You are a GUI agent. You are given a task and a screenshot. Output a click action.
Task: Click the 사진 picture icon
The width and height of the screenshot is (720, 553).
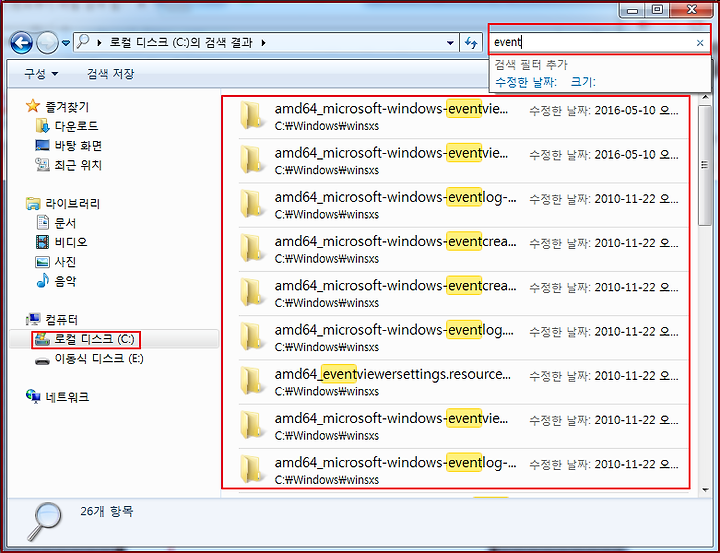point(42,262)
